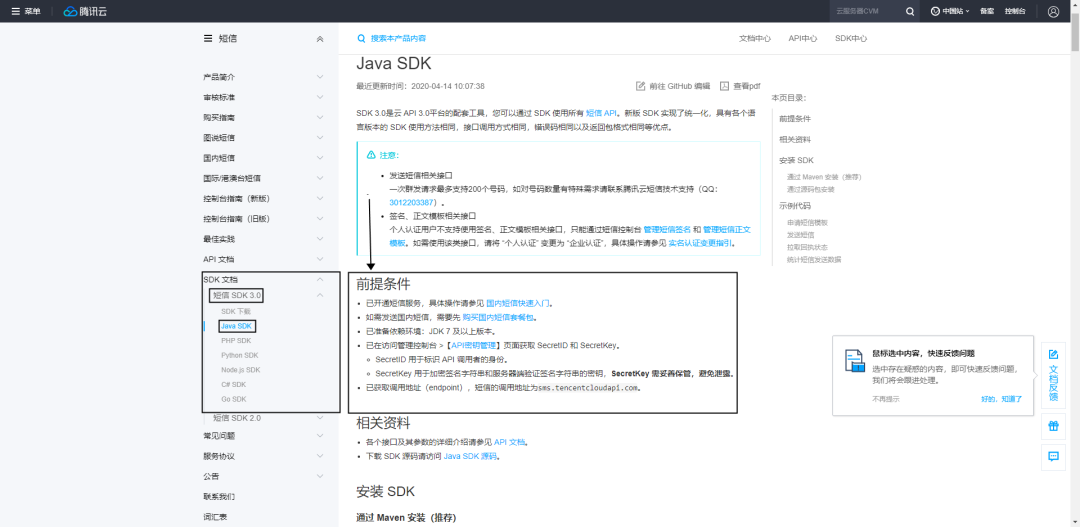Open 文档反馈 feedback pencil icon
This screenshot has width=1080, height=527.
click(1052, 354)
